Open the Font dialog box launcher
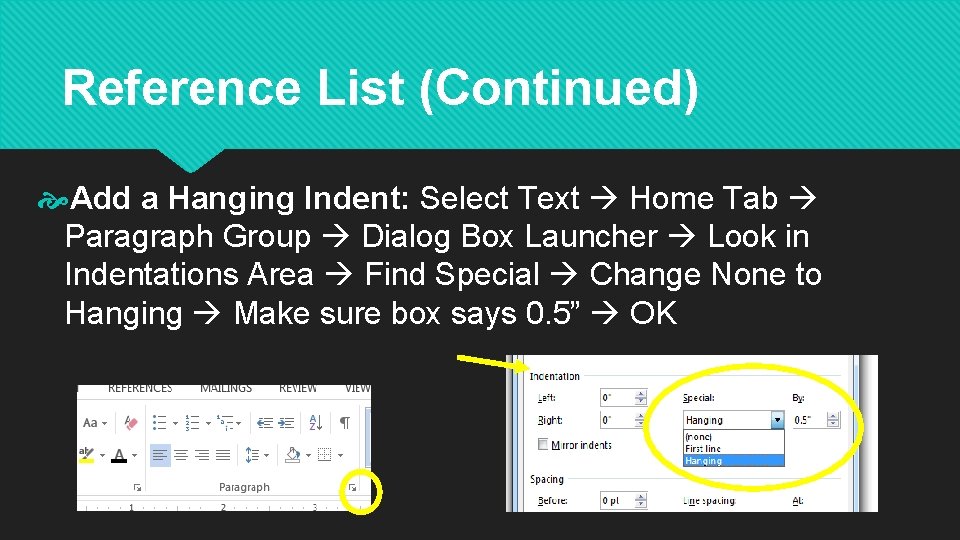 137,488
